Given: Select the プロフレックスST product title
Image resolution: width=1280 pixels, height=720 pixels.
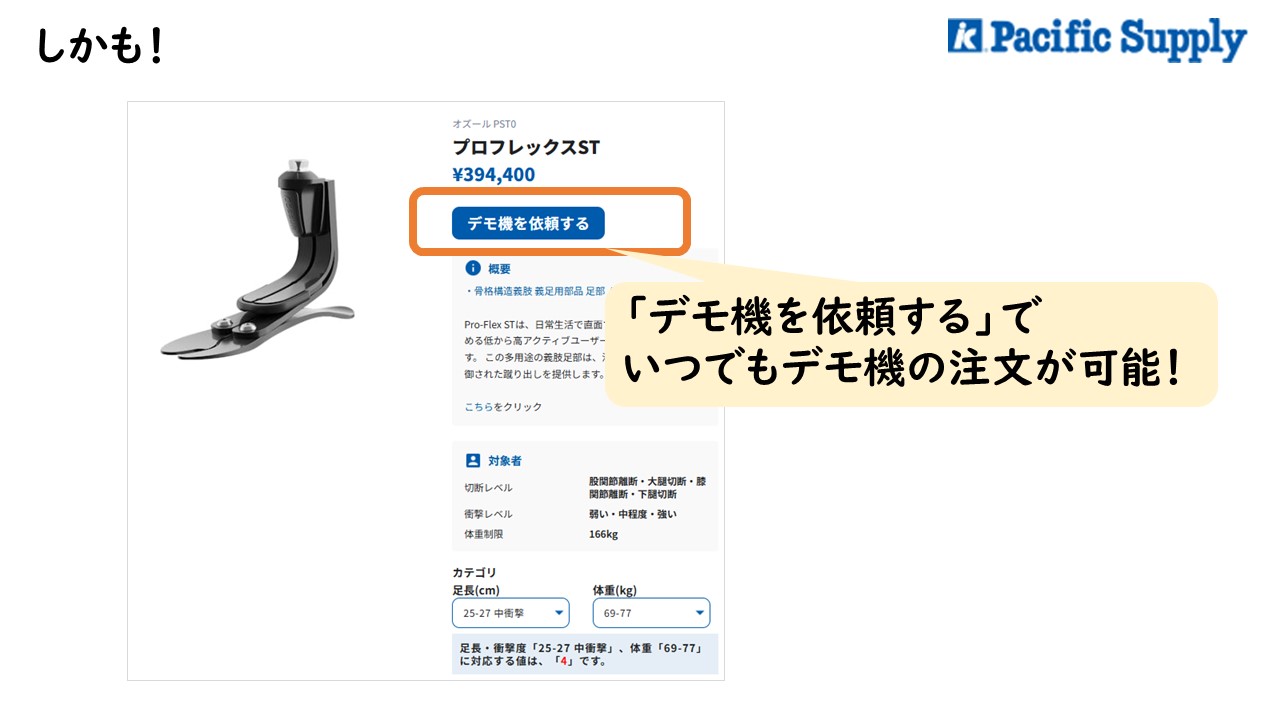Looking at the screenshot, I should coord(526,148).
